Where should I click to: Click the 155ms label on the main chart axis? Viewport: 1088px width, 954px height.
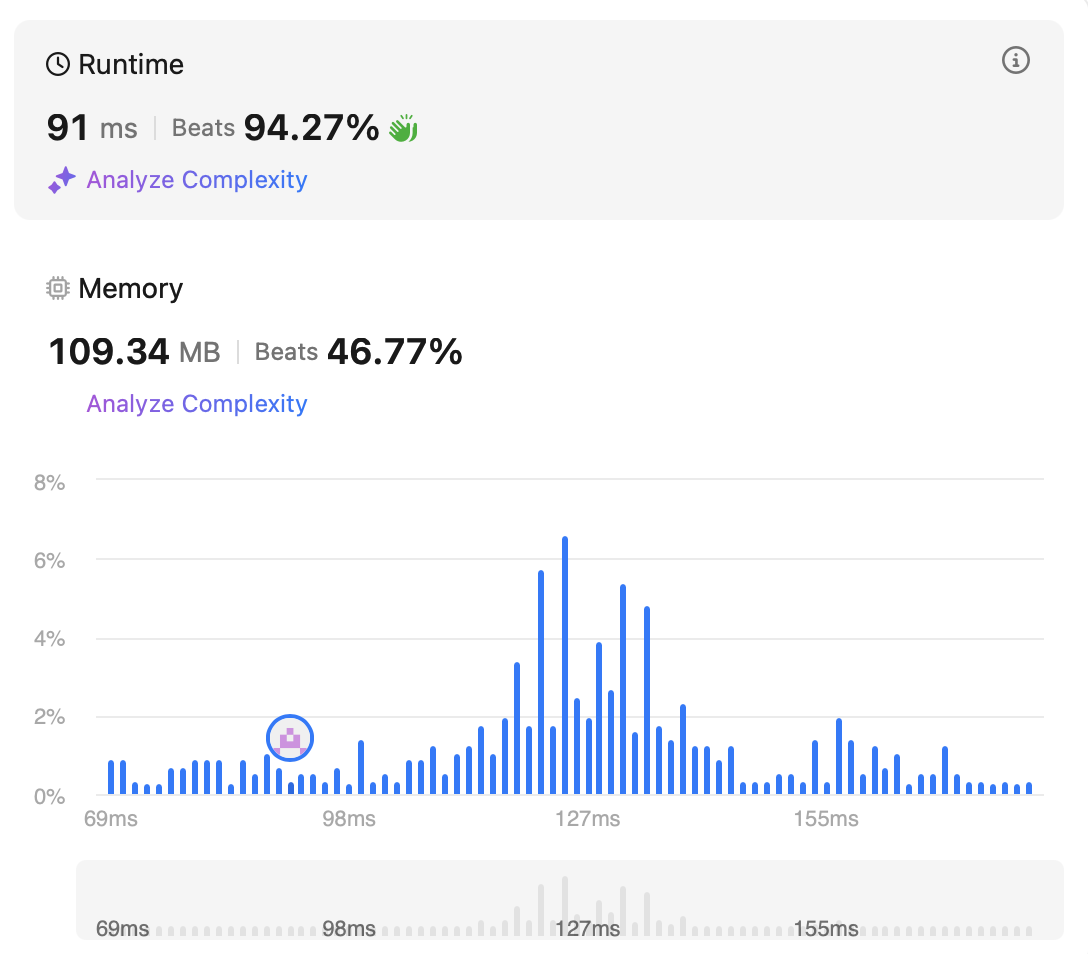(826, 819)
